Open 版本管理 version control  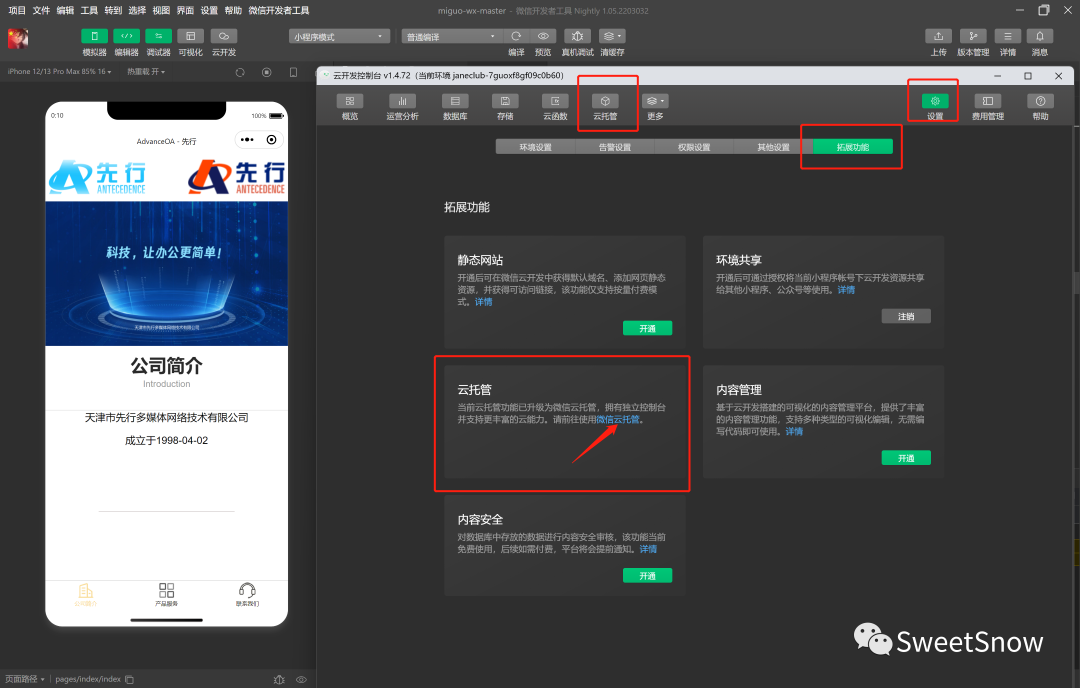[x=973, y=37]
